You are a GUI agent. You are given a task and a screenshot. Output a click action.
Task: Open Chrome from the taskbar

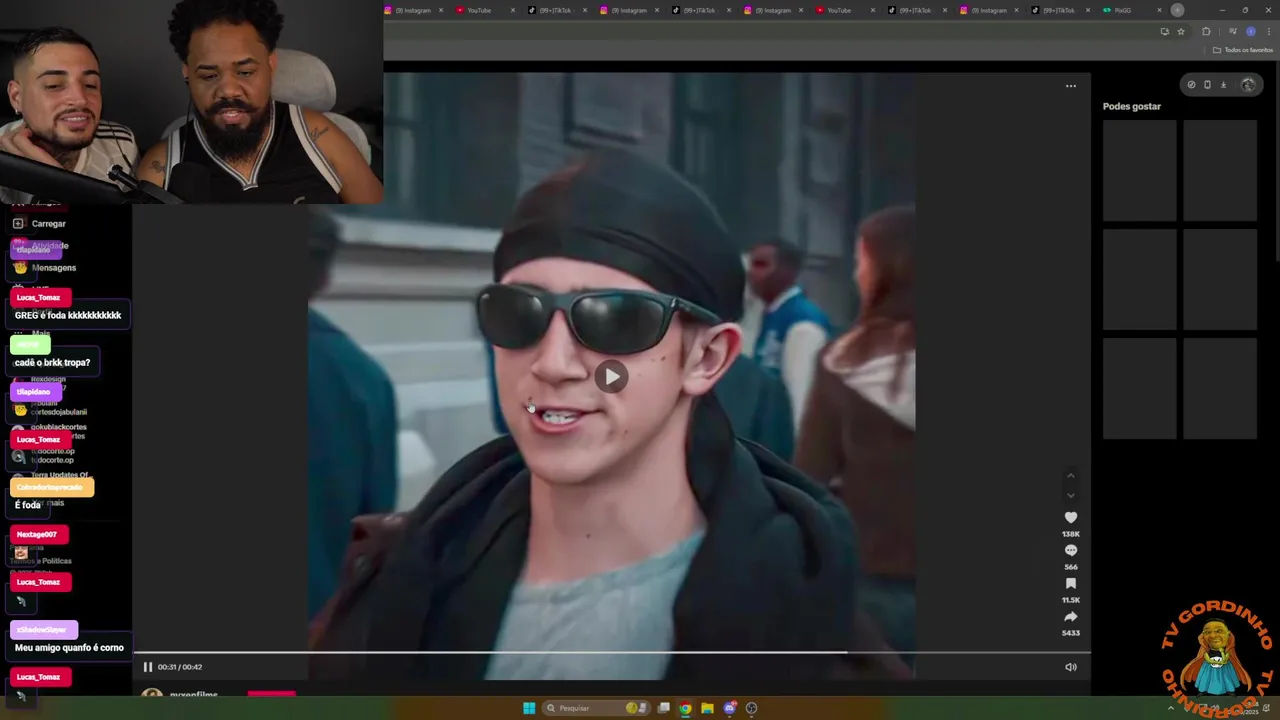tap(685, 708)
